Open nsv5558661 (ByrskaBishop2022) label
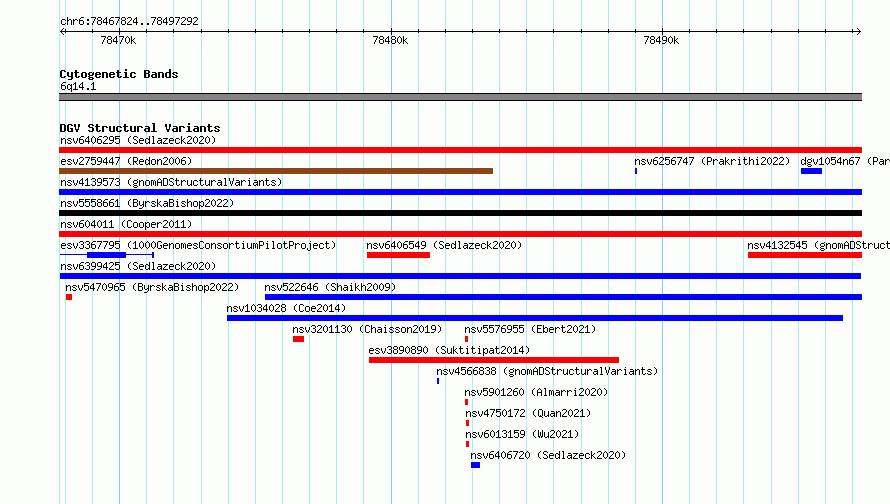 (x=147, y=203)
